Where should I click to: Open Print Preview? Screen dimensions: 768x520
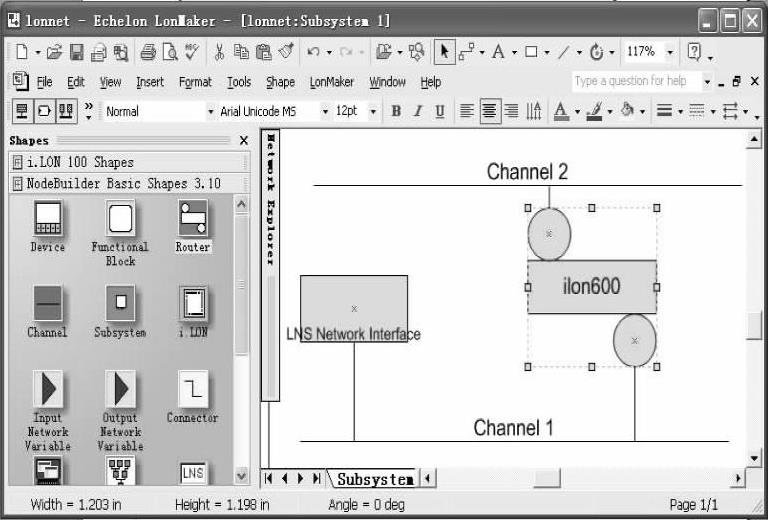[x=170, y=51]
